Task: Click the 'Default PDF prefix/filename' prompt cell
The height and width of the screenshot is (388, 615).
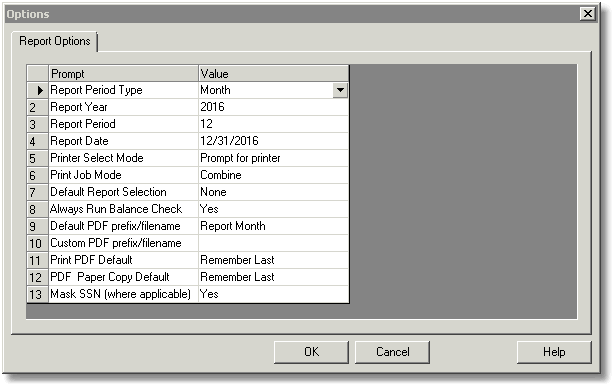Action: pyautogui.click(x=124, y=226)
